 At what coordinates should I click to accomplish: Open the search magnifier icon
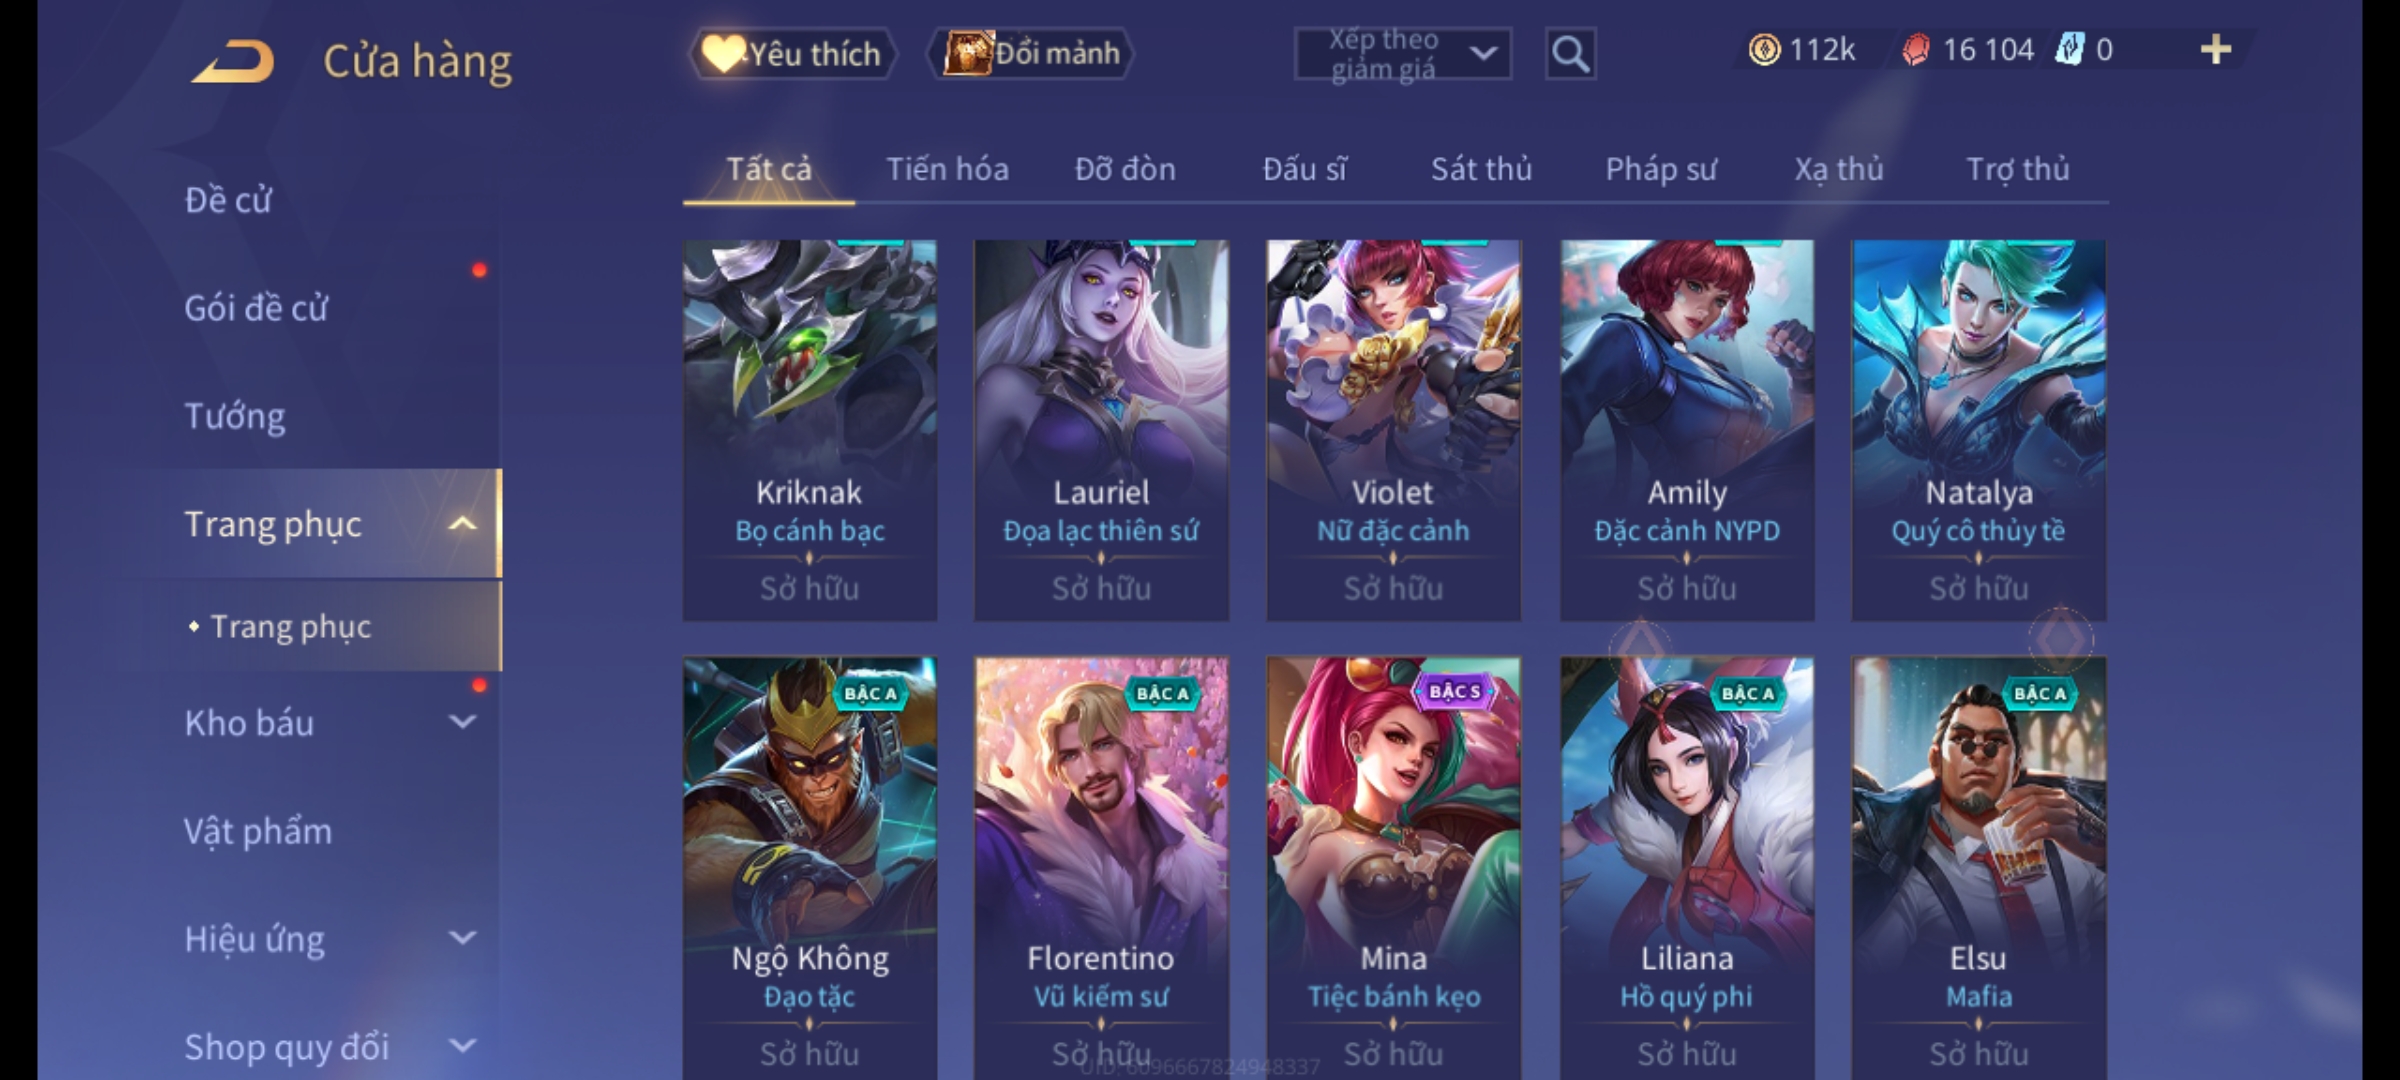click(x=1570, y=54)
